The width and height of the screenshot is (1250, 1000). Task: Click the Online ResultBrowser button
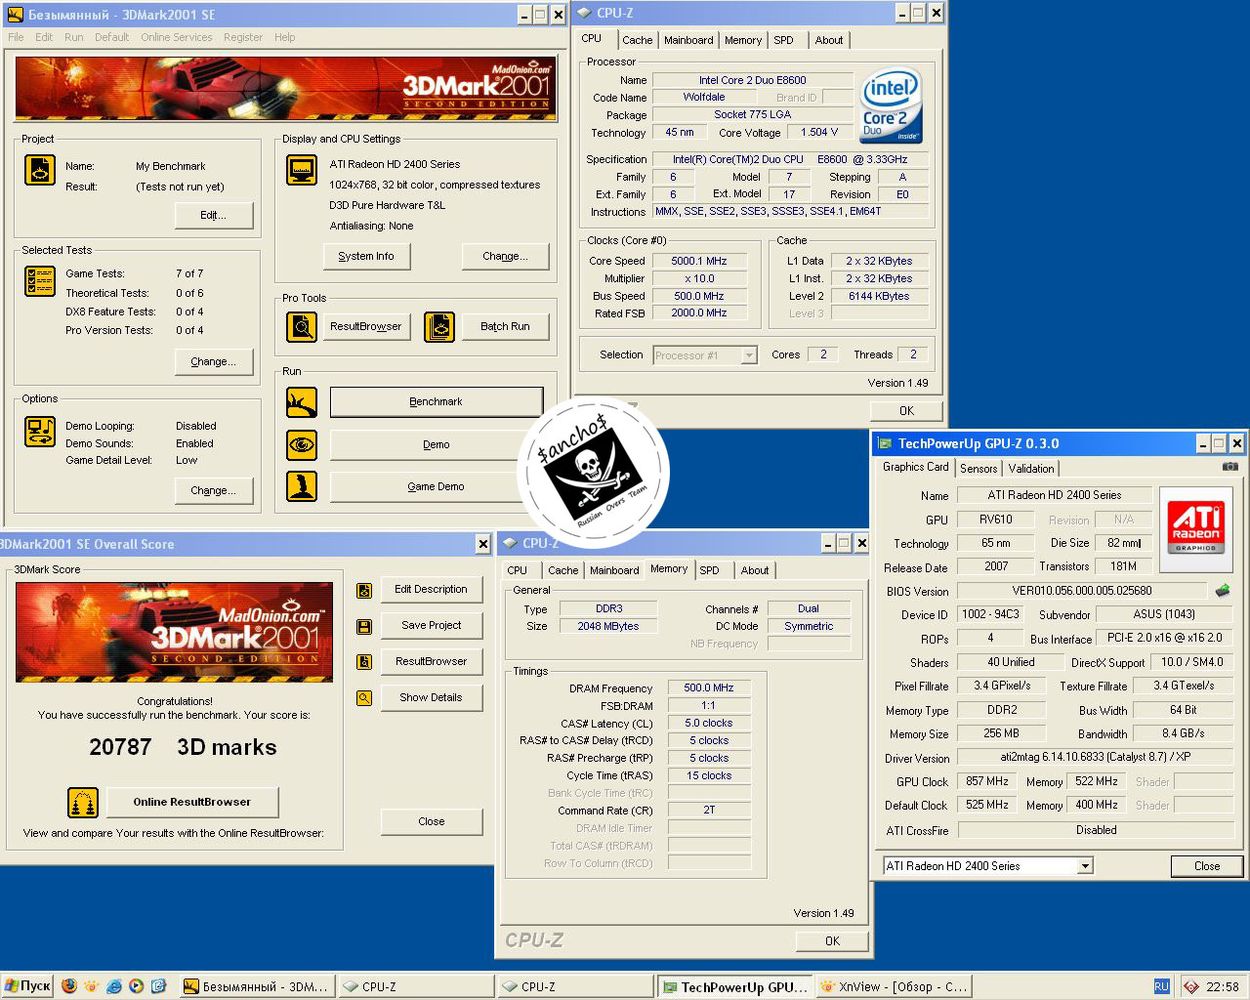click(x=192, y=802)
